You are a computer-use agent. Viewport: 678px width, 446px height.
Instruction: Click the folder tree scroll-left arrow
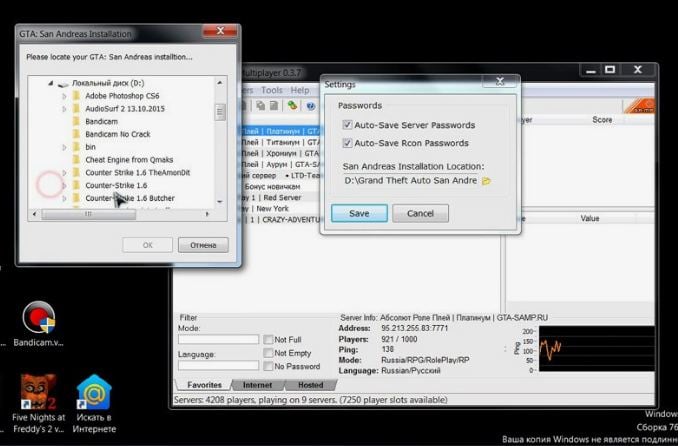coord(35,214)
